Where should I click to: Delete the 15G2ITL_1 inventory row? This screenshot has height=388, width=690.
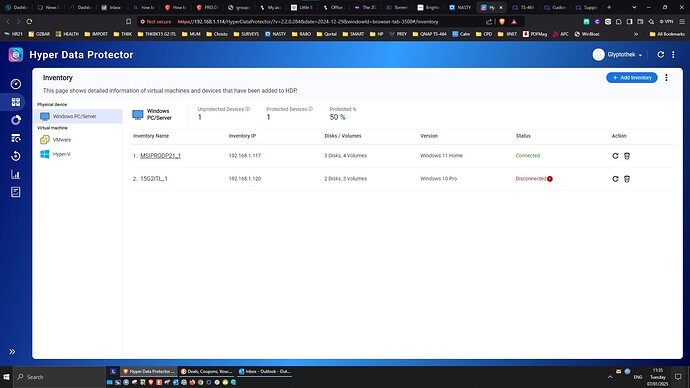click(x=627, y=179)
